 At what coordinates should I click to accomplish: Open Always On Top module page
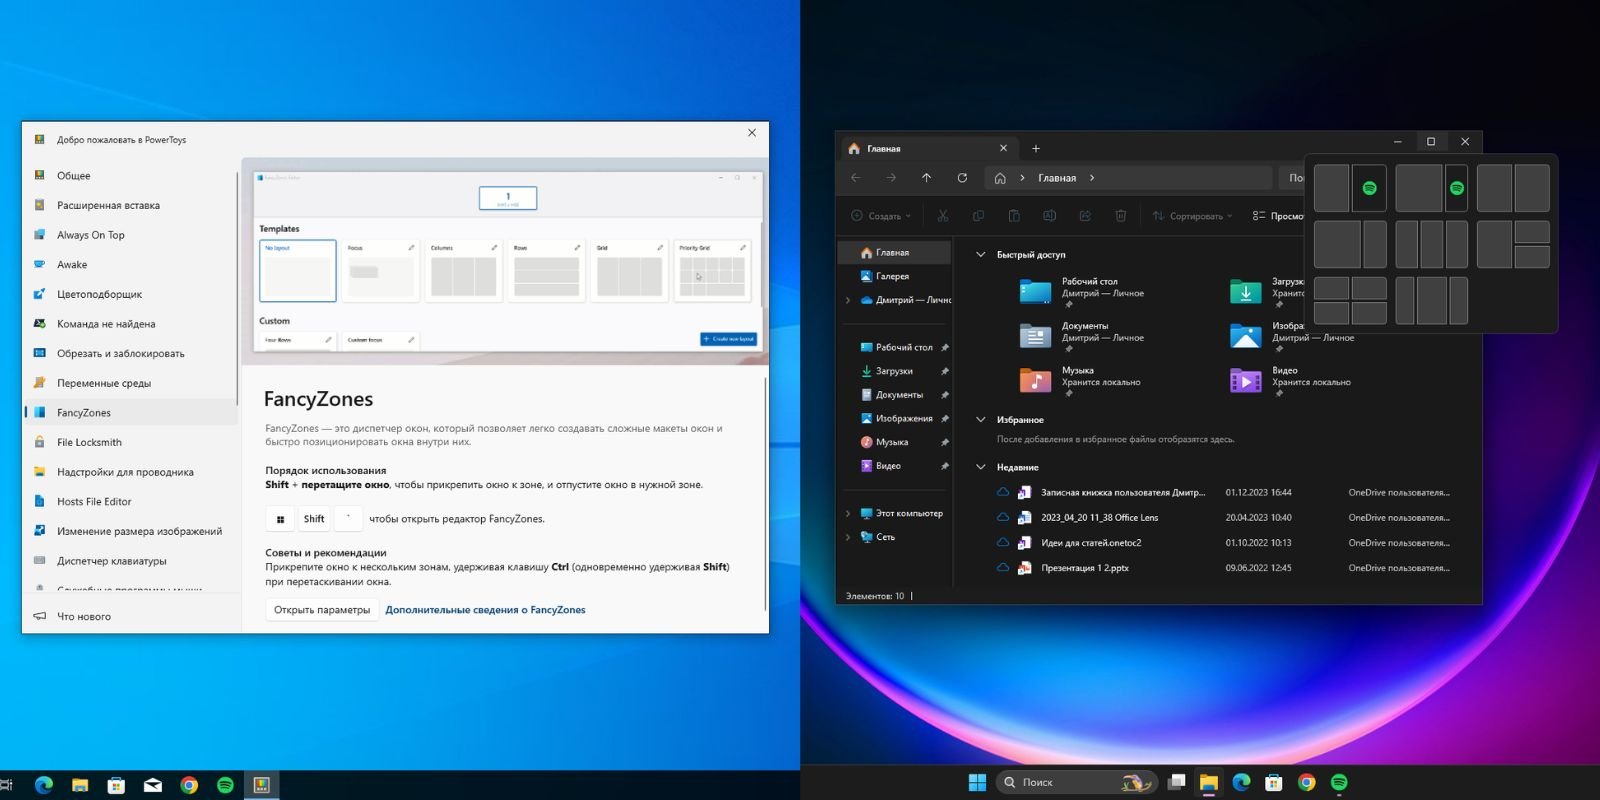point(131,235)
